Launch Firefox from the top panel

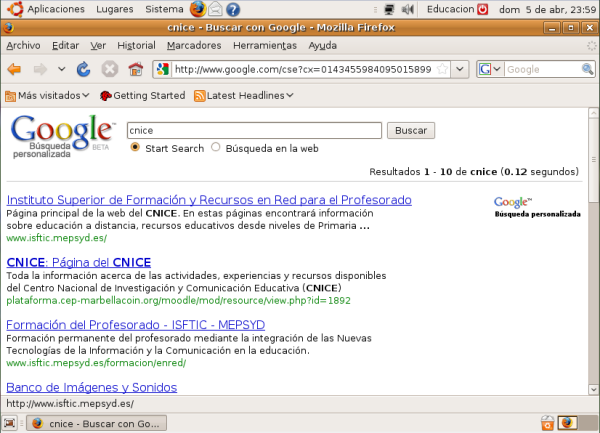[x=197, y=9]
